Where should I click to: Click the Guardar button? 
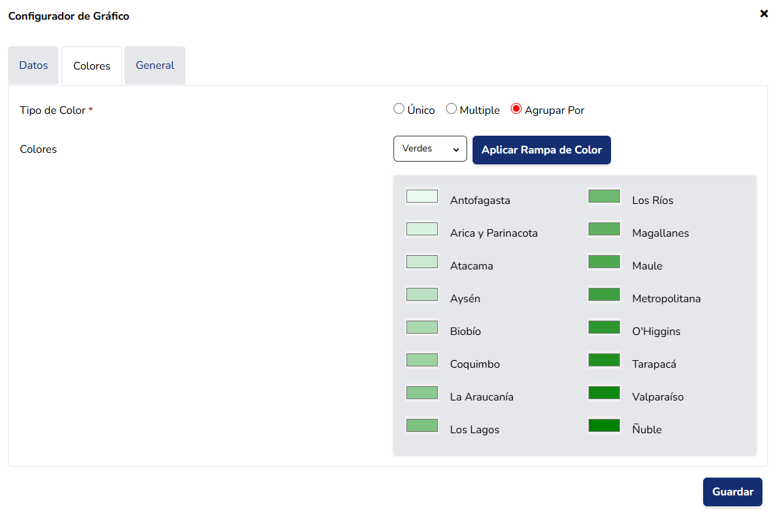click(x=732, y=492)
